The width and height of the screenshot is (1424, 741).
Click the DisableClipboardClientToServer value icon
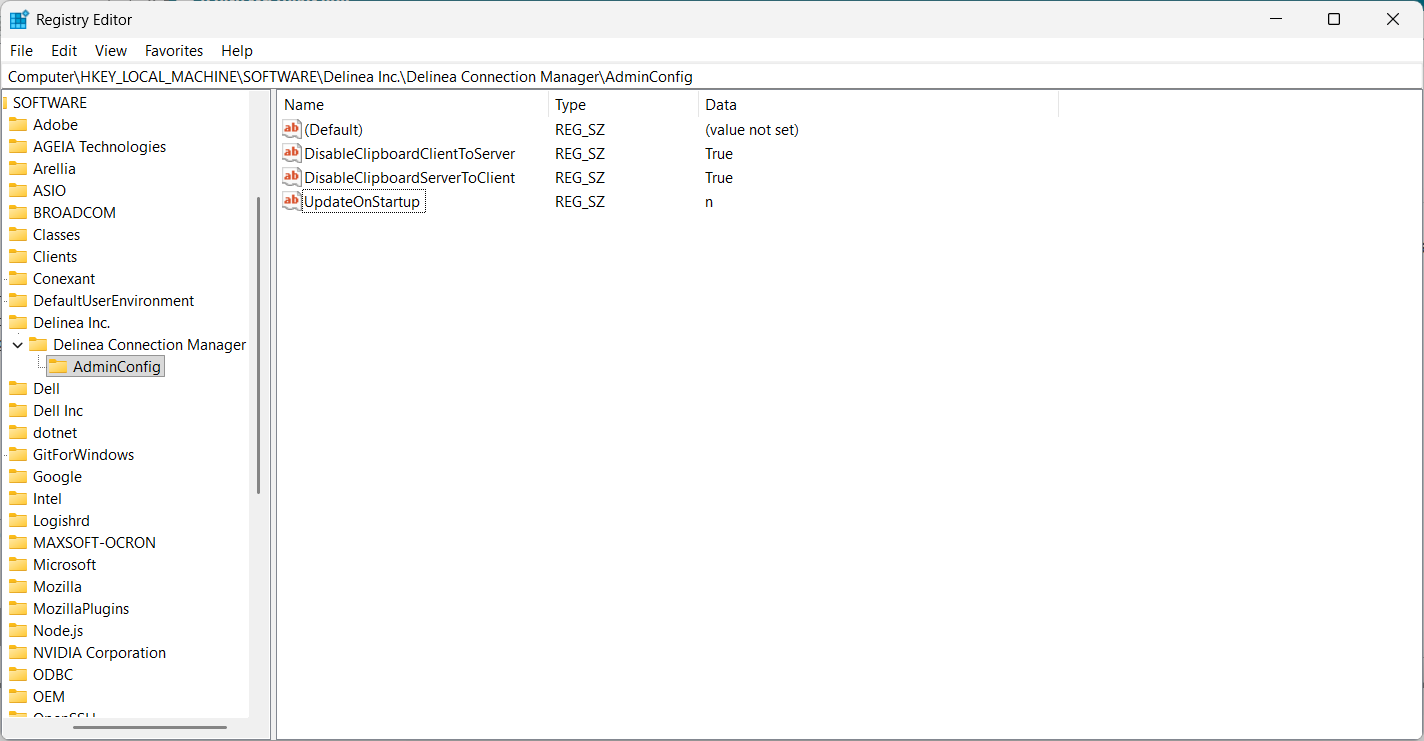point(291,153)
